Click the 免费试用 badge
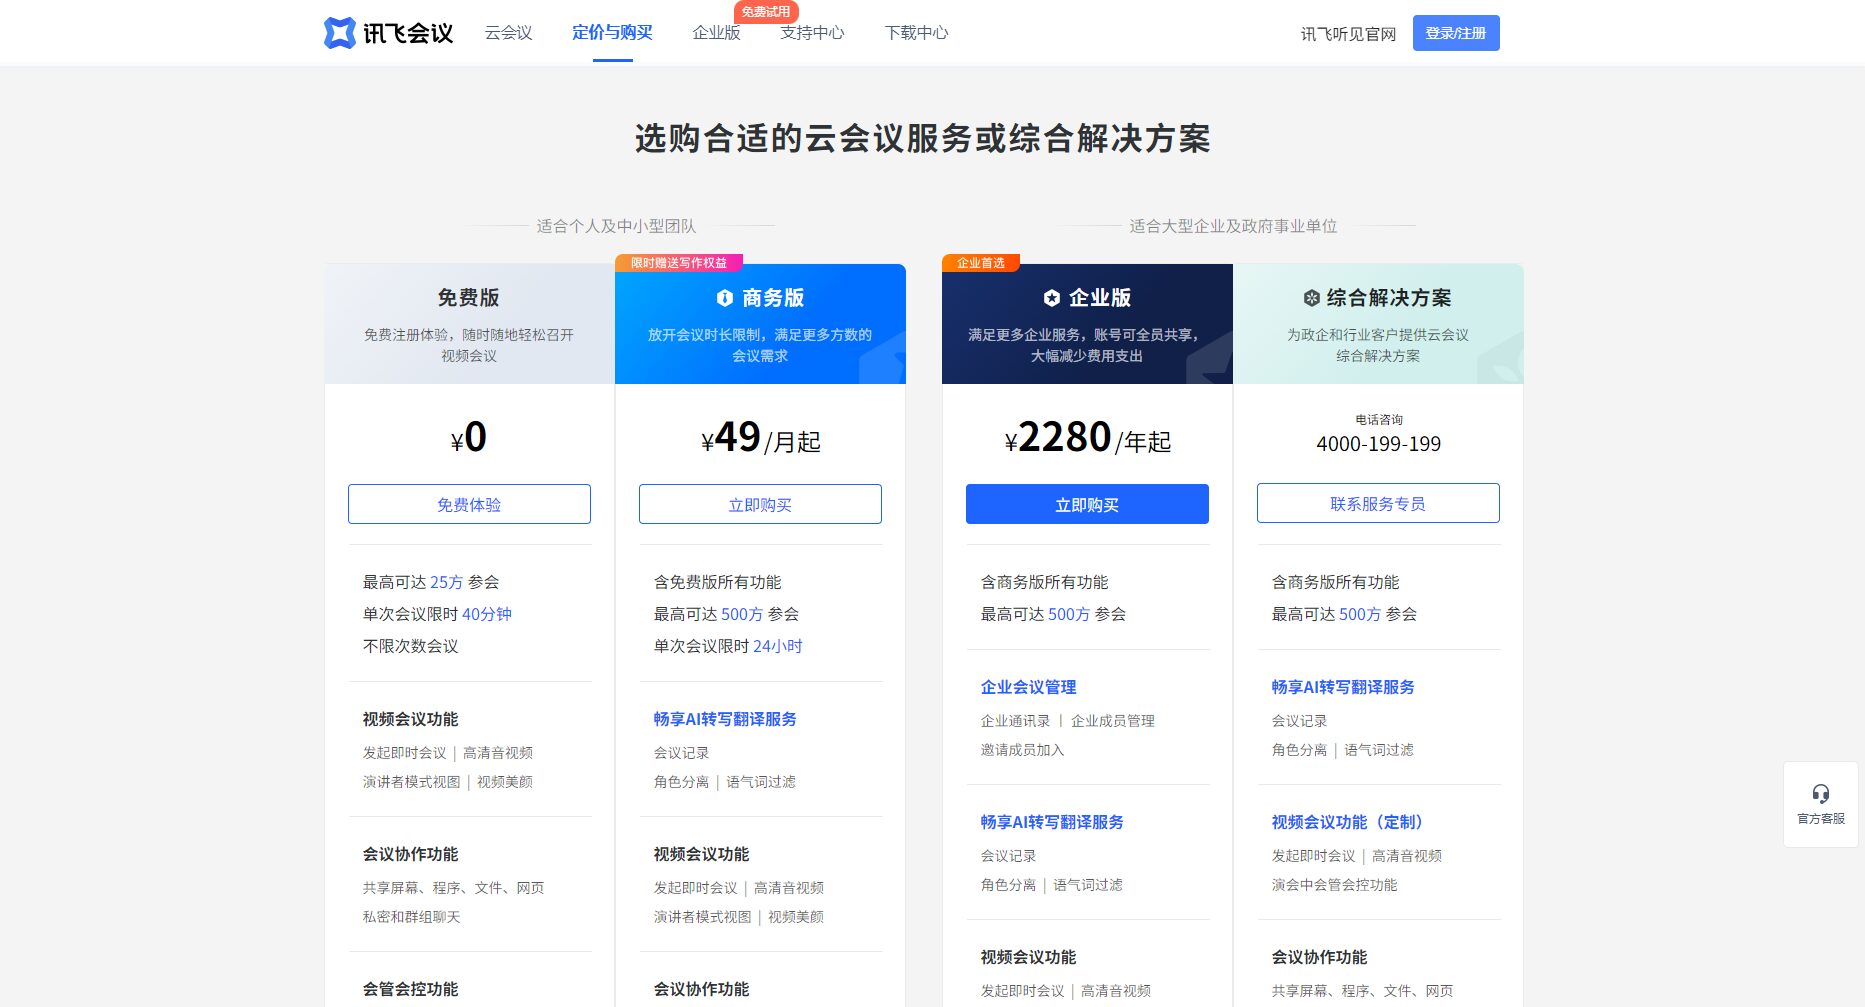1865x1007 pixels. tap(765, 12)
